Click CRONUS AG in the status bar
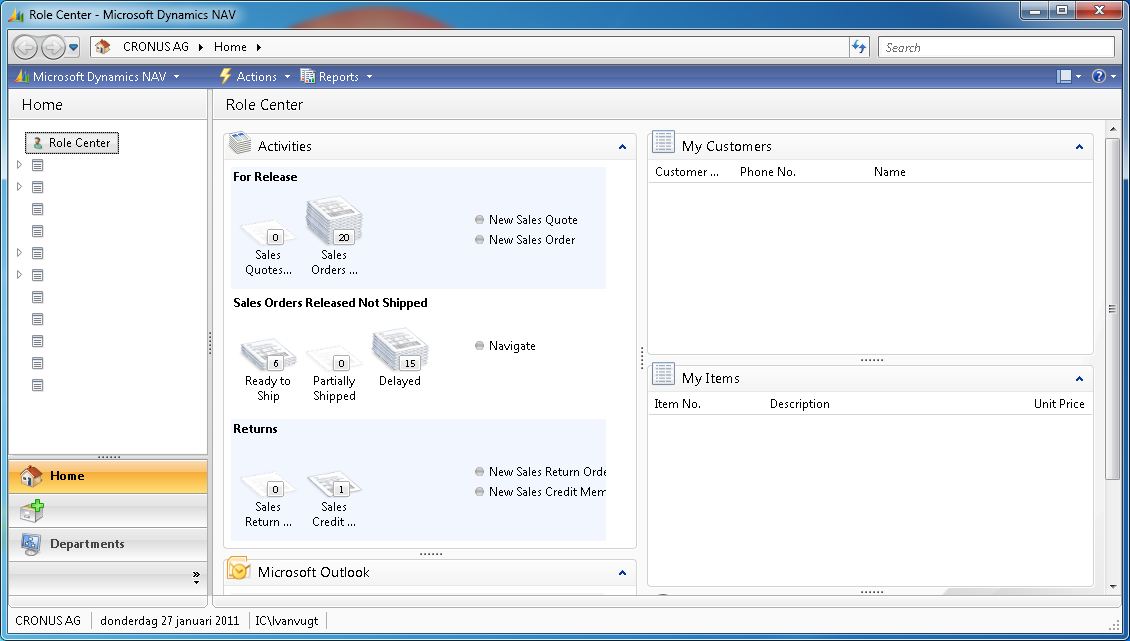Viewport: 1130px width, 641px height. 48,621
